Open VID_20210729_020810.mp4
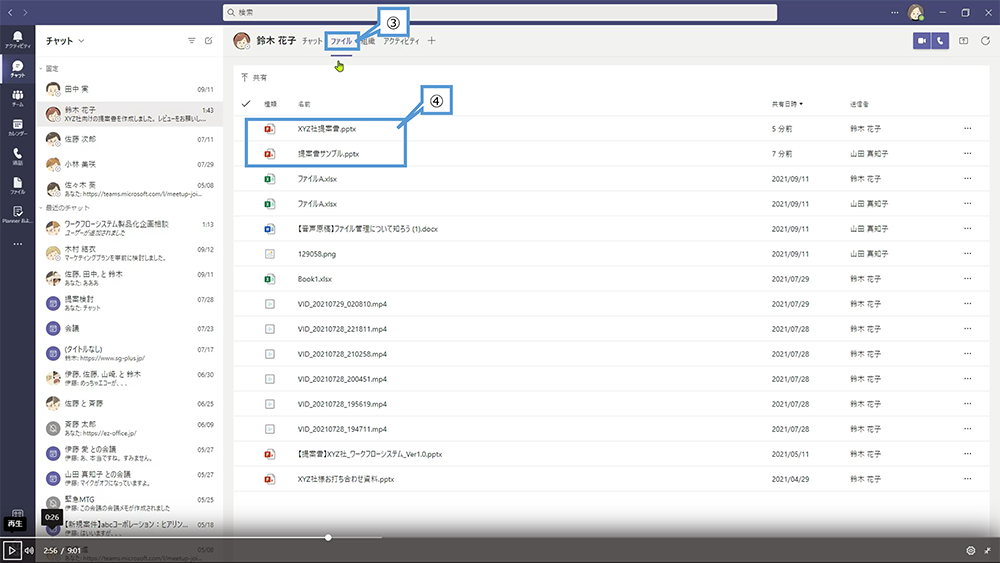1000x563 pixels. point(342,304)
